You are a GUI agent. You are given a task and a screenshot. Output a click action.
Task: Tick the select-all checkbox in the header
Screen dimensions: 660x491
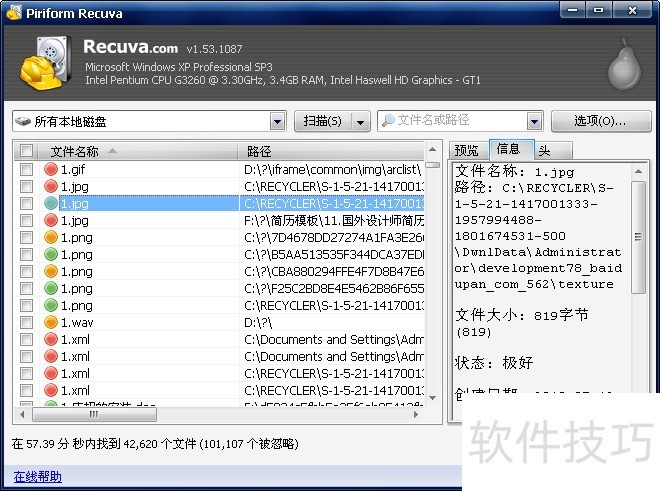coord(26,151)
